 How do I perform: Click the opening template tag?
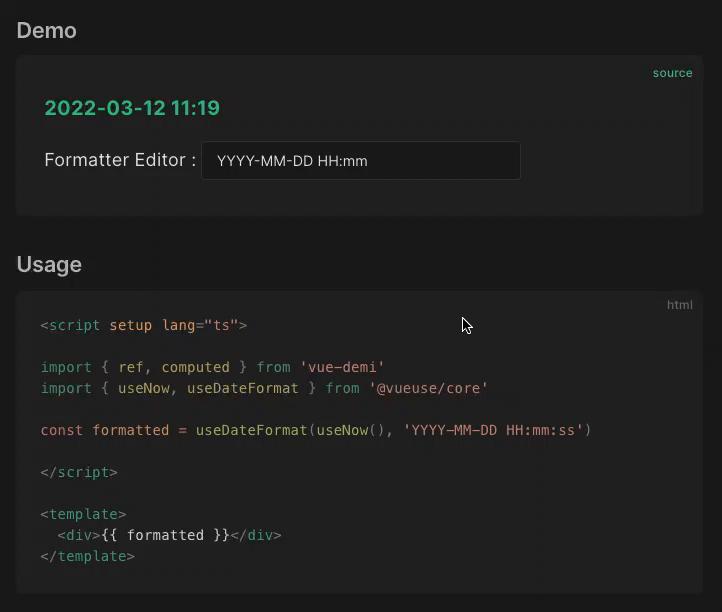coord(83,514)
